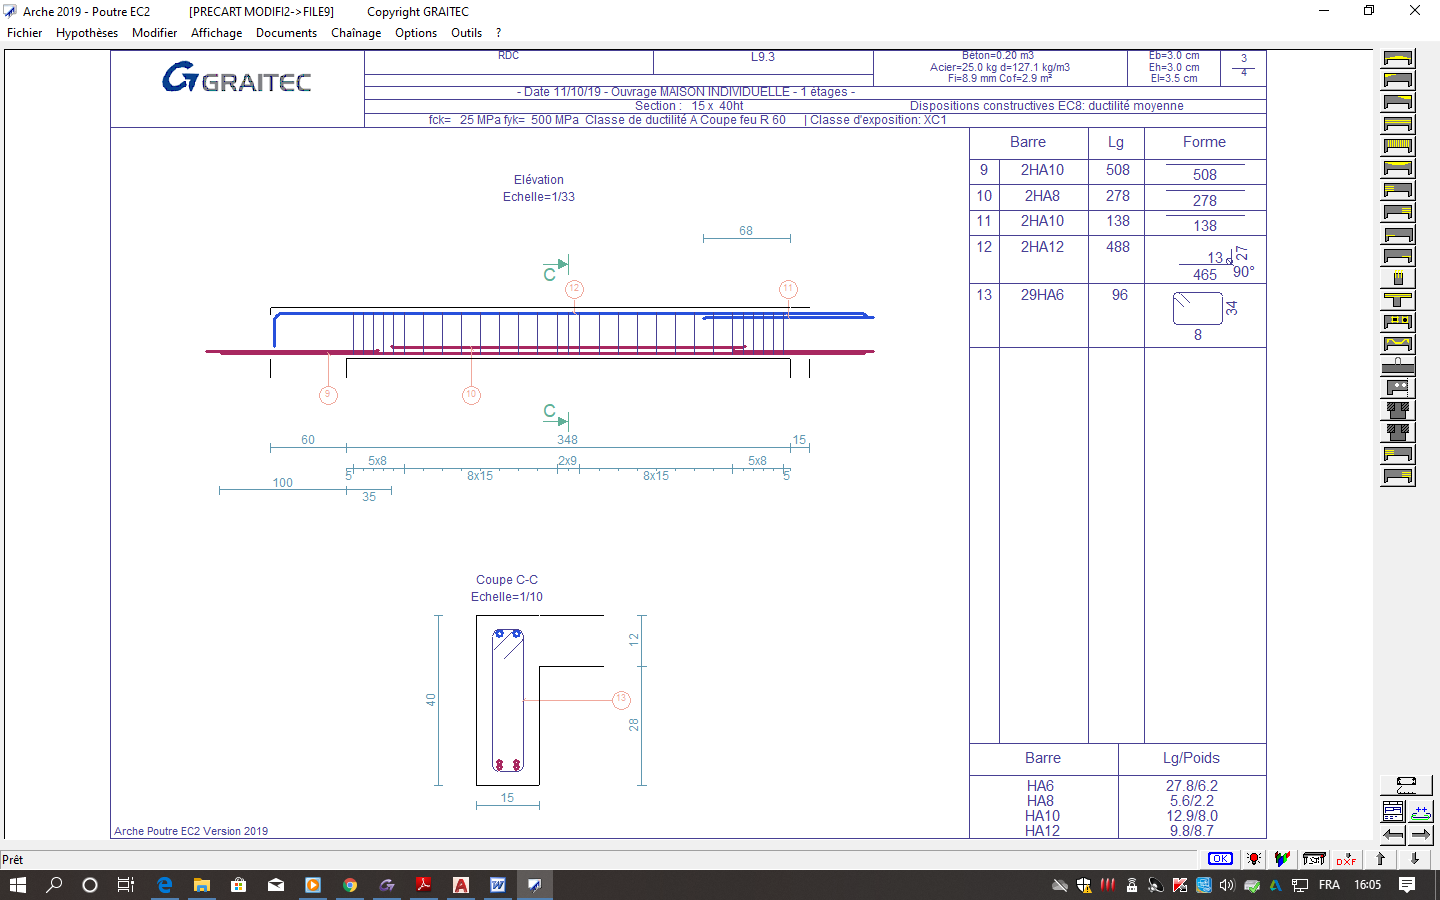This screenshot has width=1440, height=900.
Task: Open AutoCAD from taskbar
Action: click(x=461, y=885)
